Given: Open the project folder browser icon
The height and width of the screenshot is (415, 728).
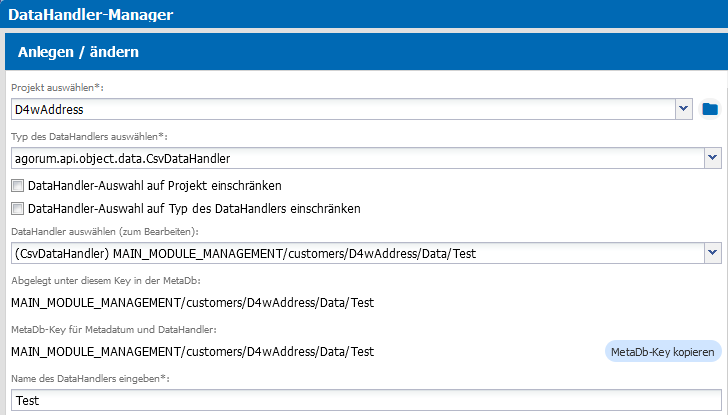Looking at the screenshot, I should click(710, 109).
